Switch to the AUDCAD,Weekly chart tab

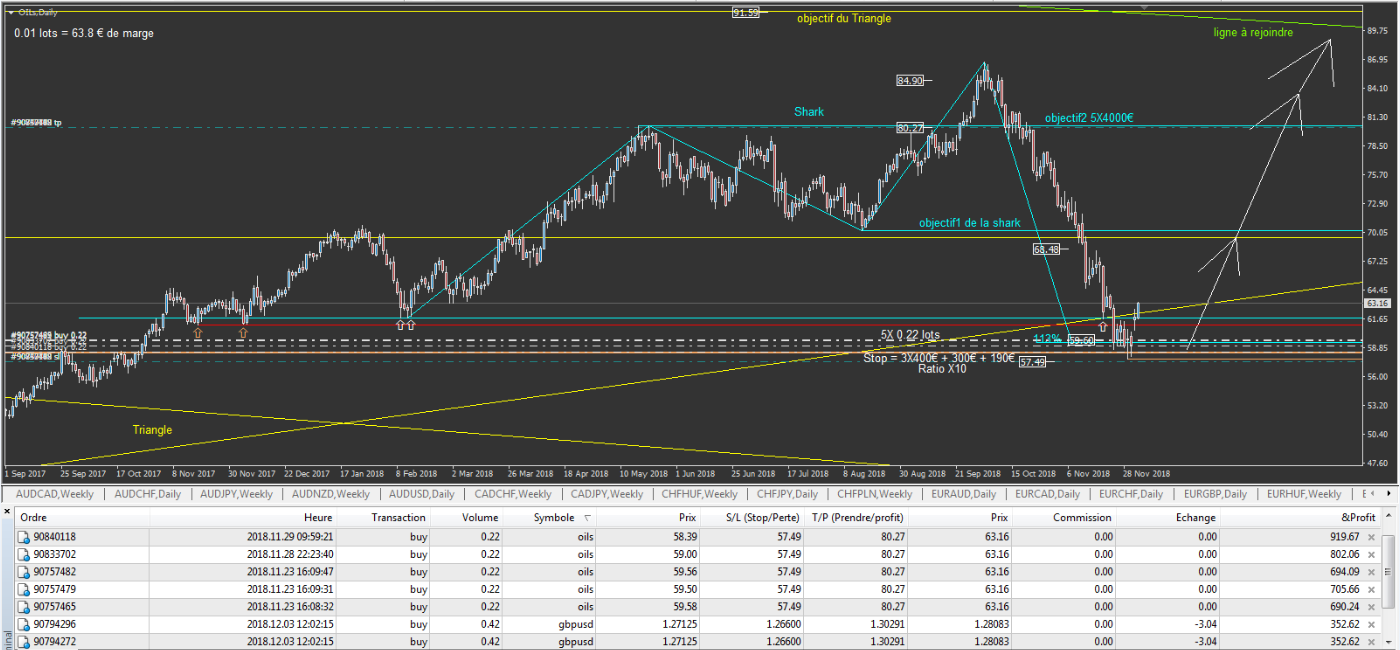pyautogui.click(x=49, y=494)
